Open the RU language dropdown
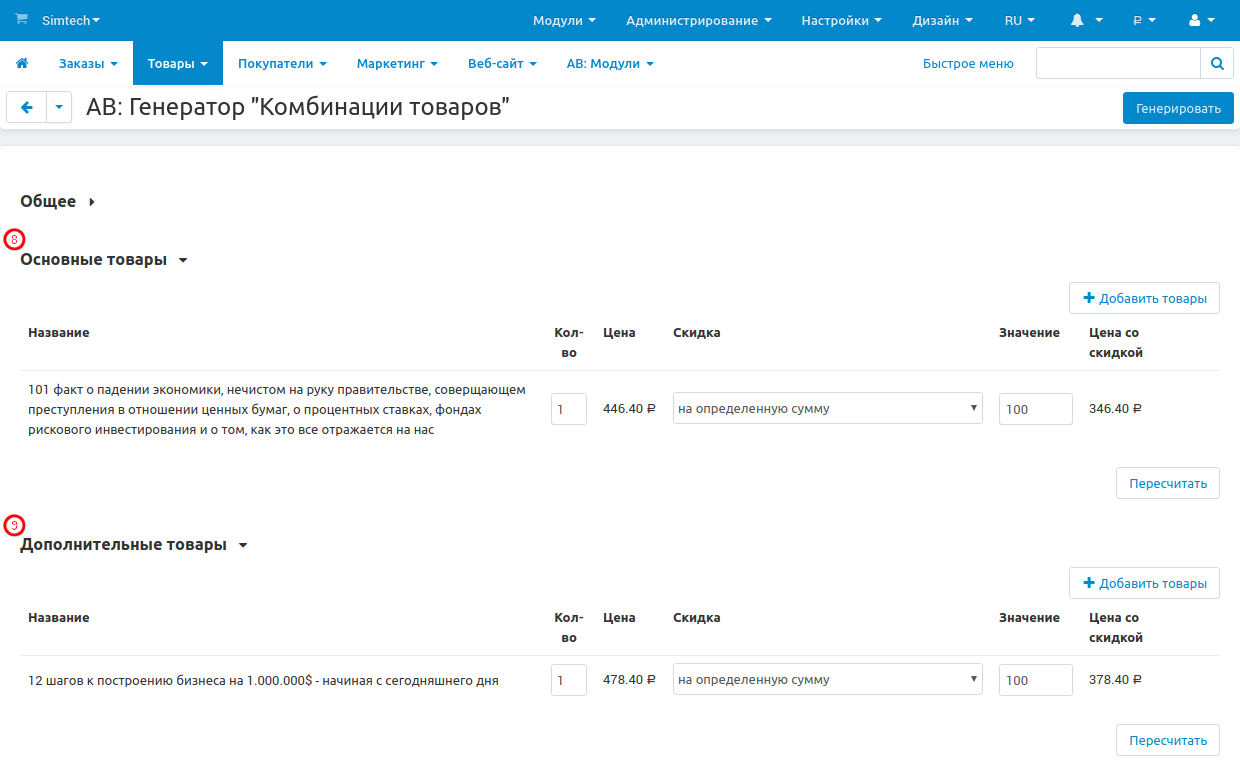The image size is (1240, 760). pos(1019,19)
